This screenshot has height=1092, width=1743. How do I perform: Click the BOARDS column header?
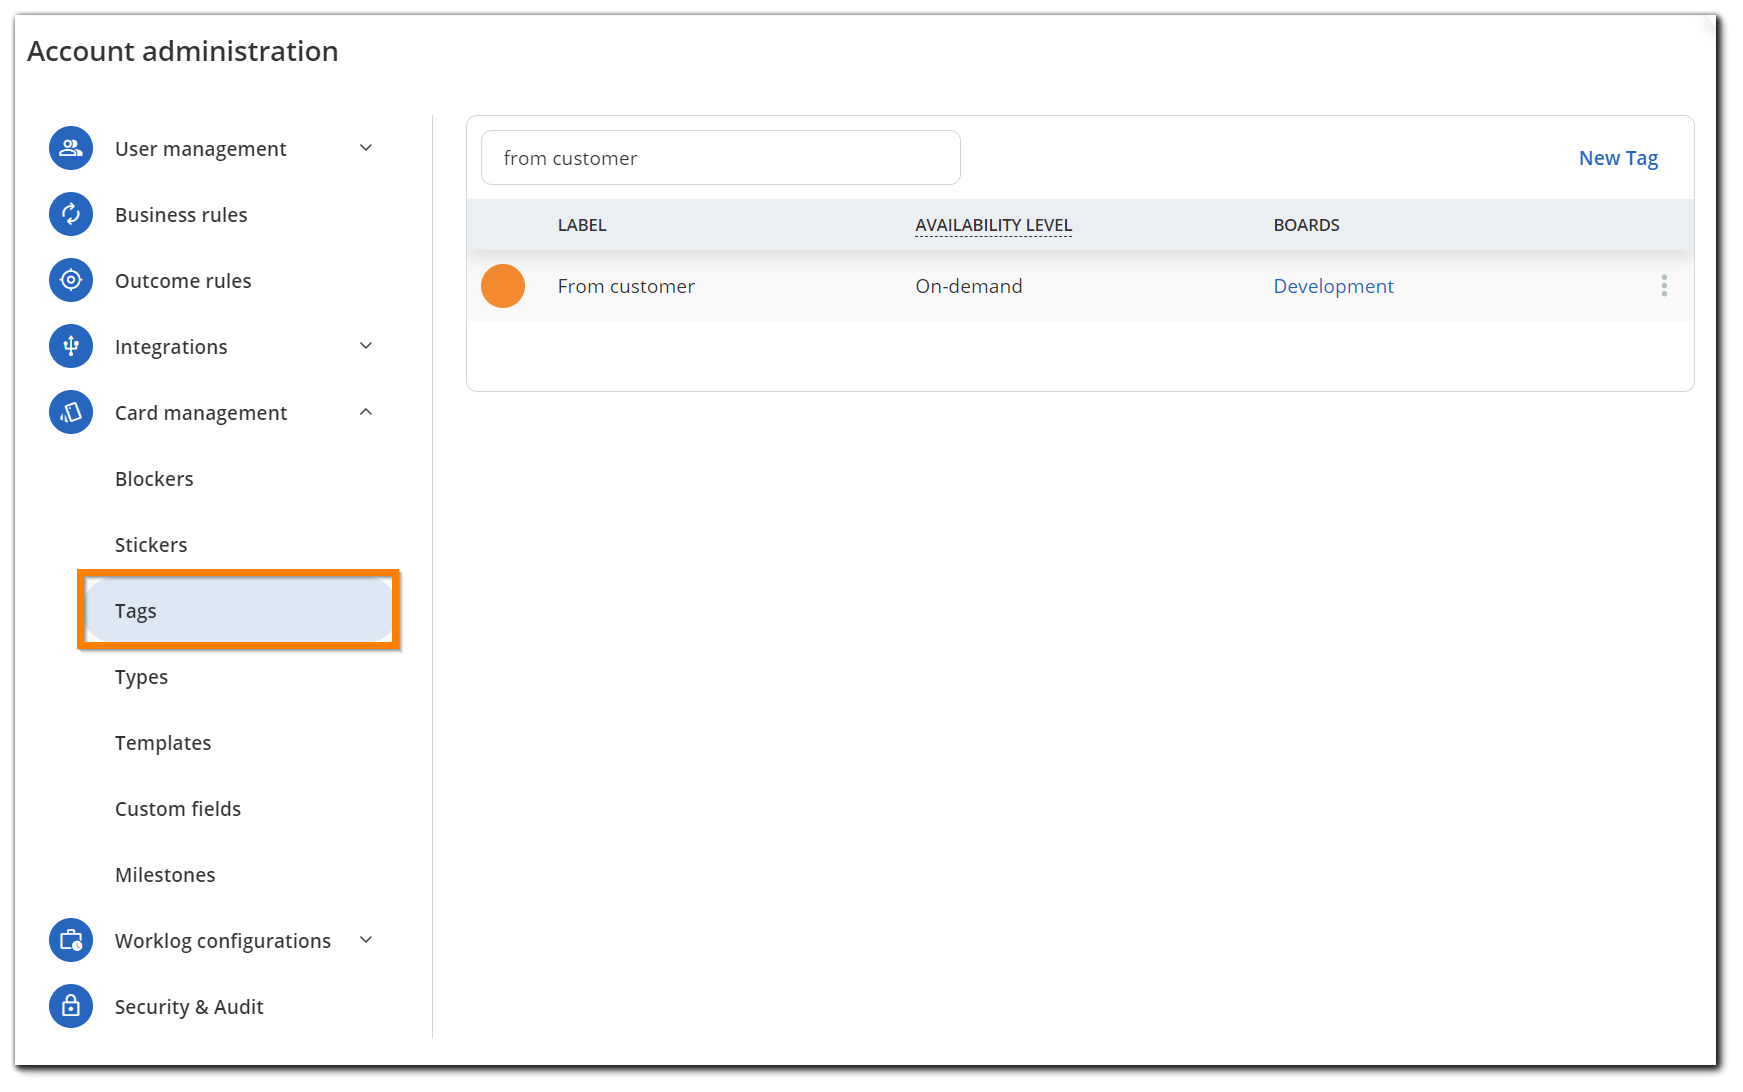[x=1306, y=225]
